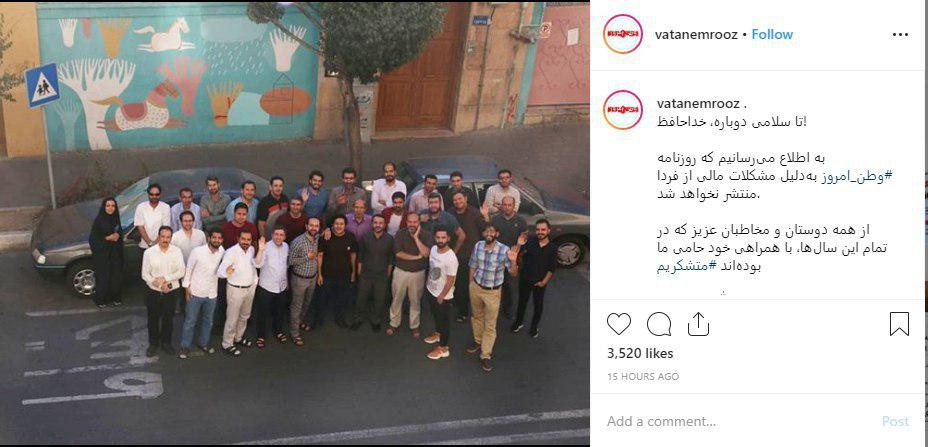Image resolution: width=928 pixels, height=447 pixels.
Task: Open vatanemrooz username in the caption
Action: point(698,104)
